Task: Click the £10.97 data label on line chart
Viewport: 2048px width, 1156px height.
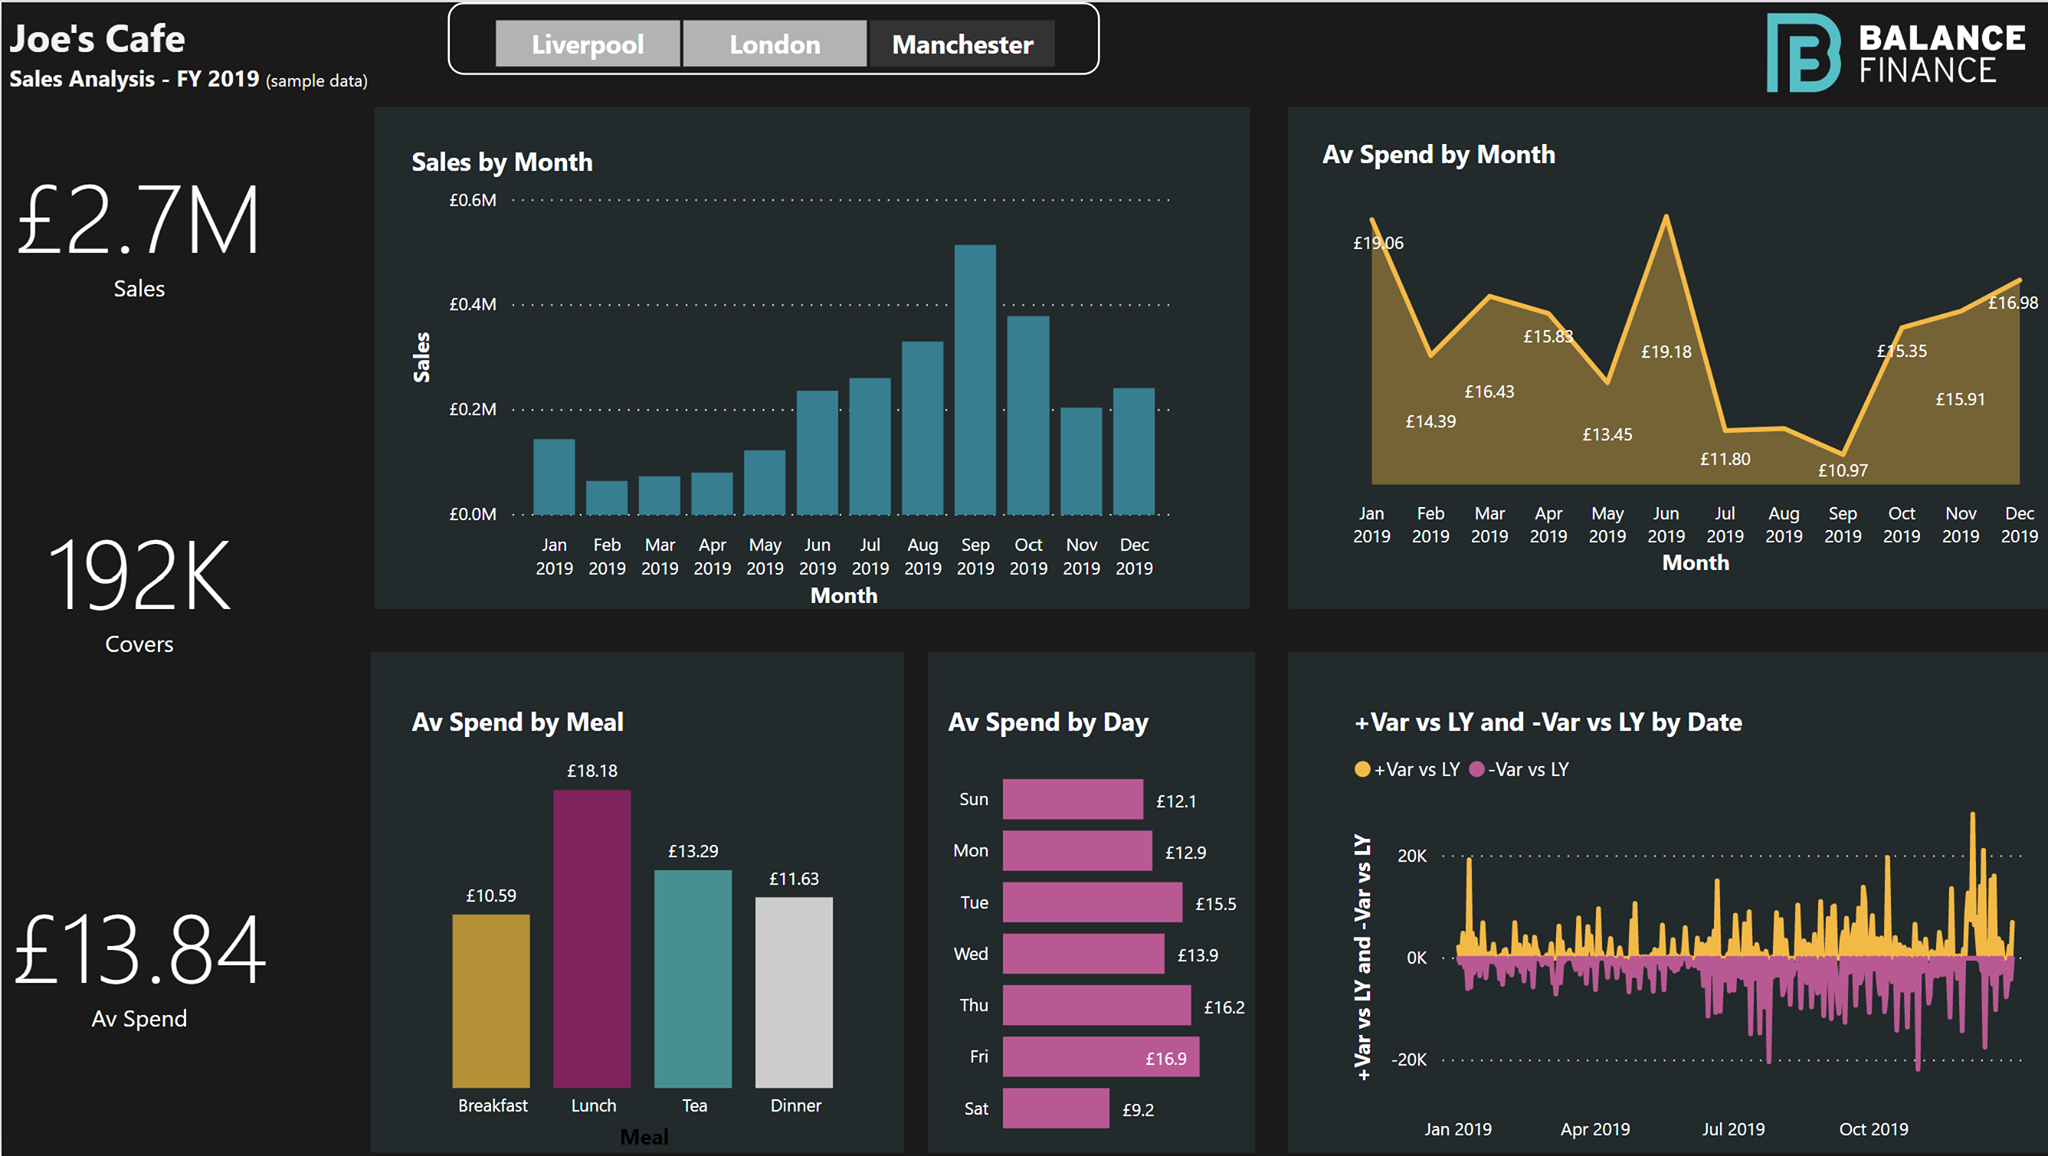Action: pos(1842,470)
